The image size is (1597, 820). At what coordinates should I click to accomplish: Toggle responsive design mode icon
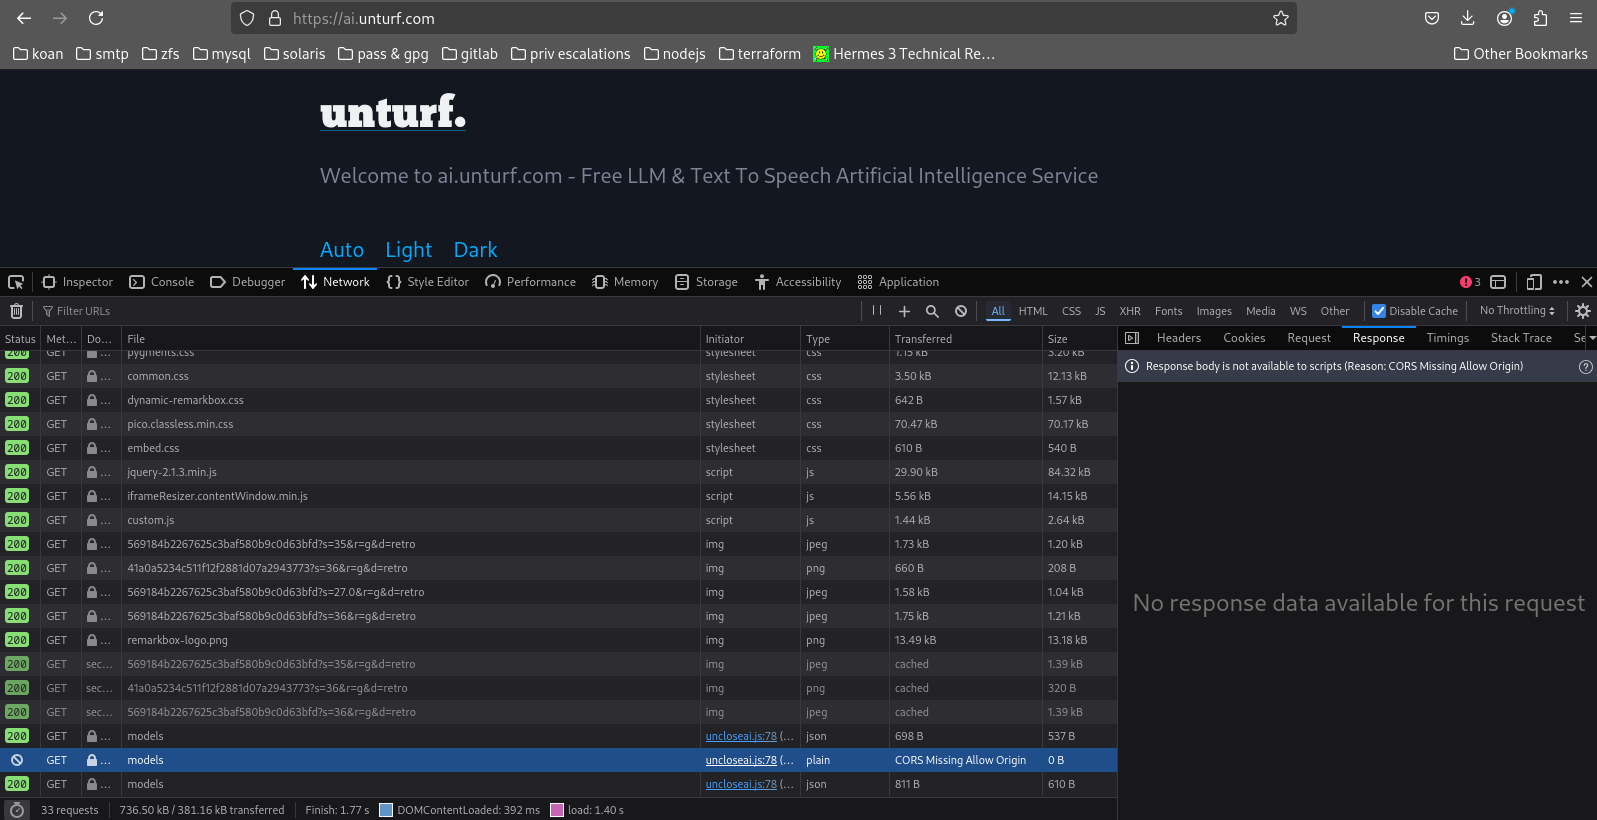coord(1534,282)
